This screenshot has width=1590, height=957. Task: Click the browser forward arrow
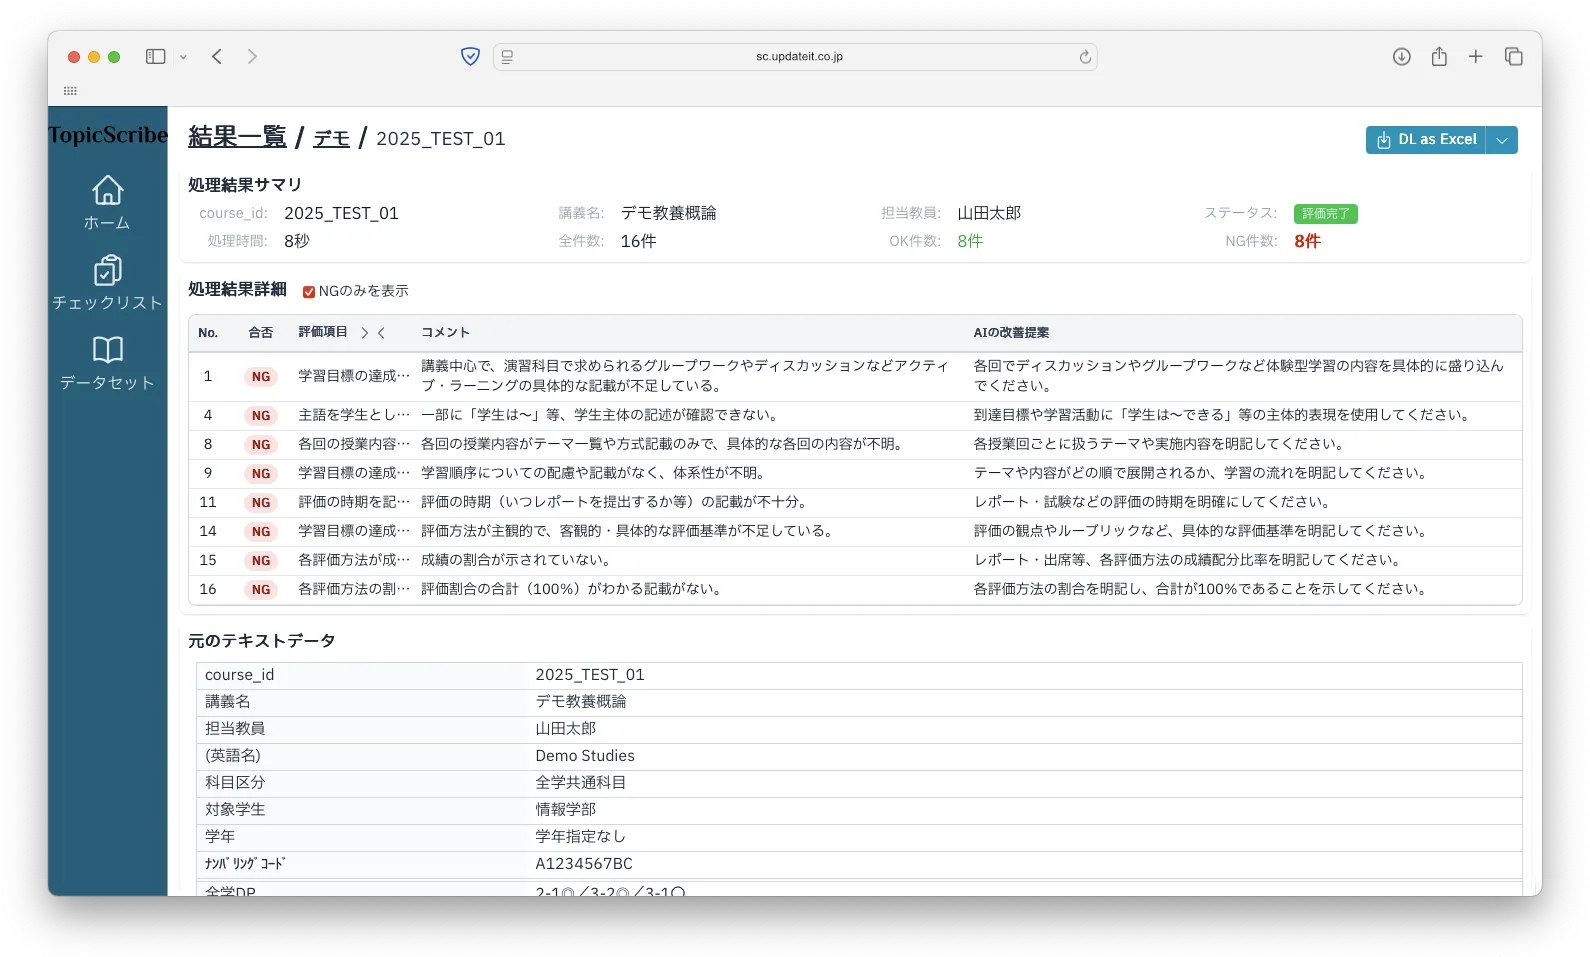(x=252, y=57)
